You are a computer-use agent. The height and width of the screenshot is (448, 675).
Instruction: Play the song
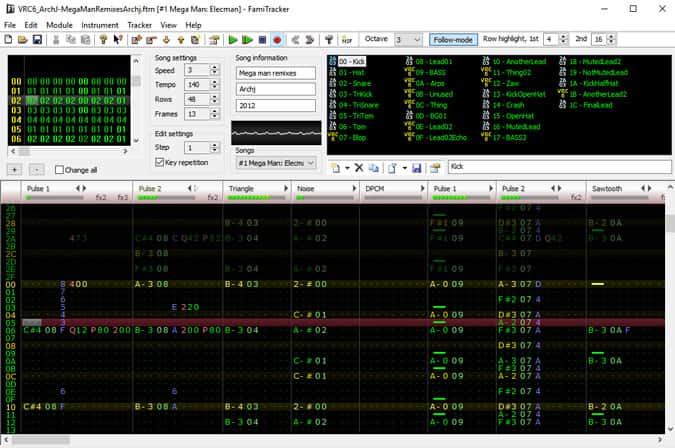point(232,40)
